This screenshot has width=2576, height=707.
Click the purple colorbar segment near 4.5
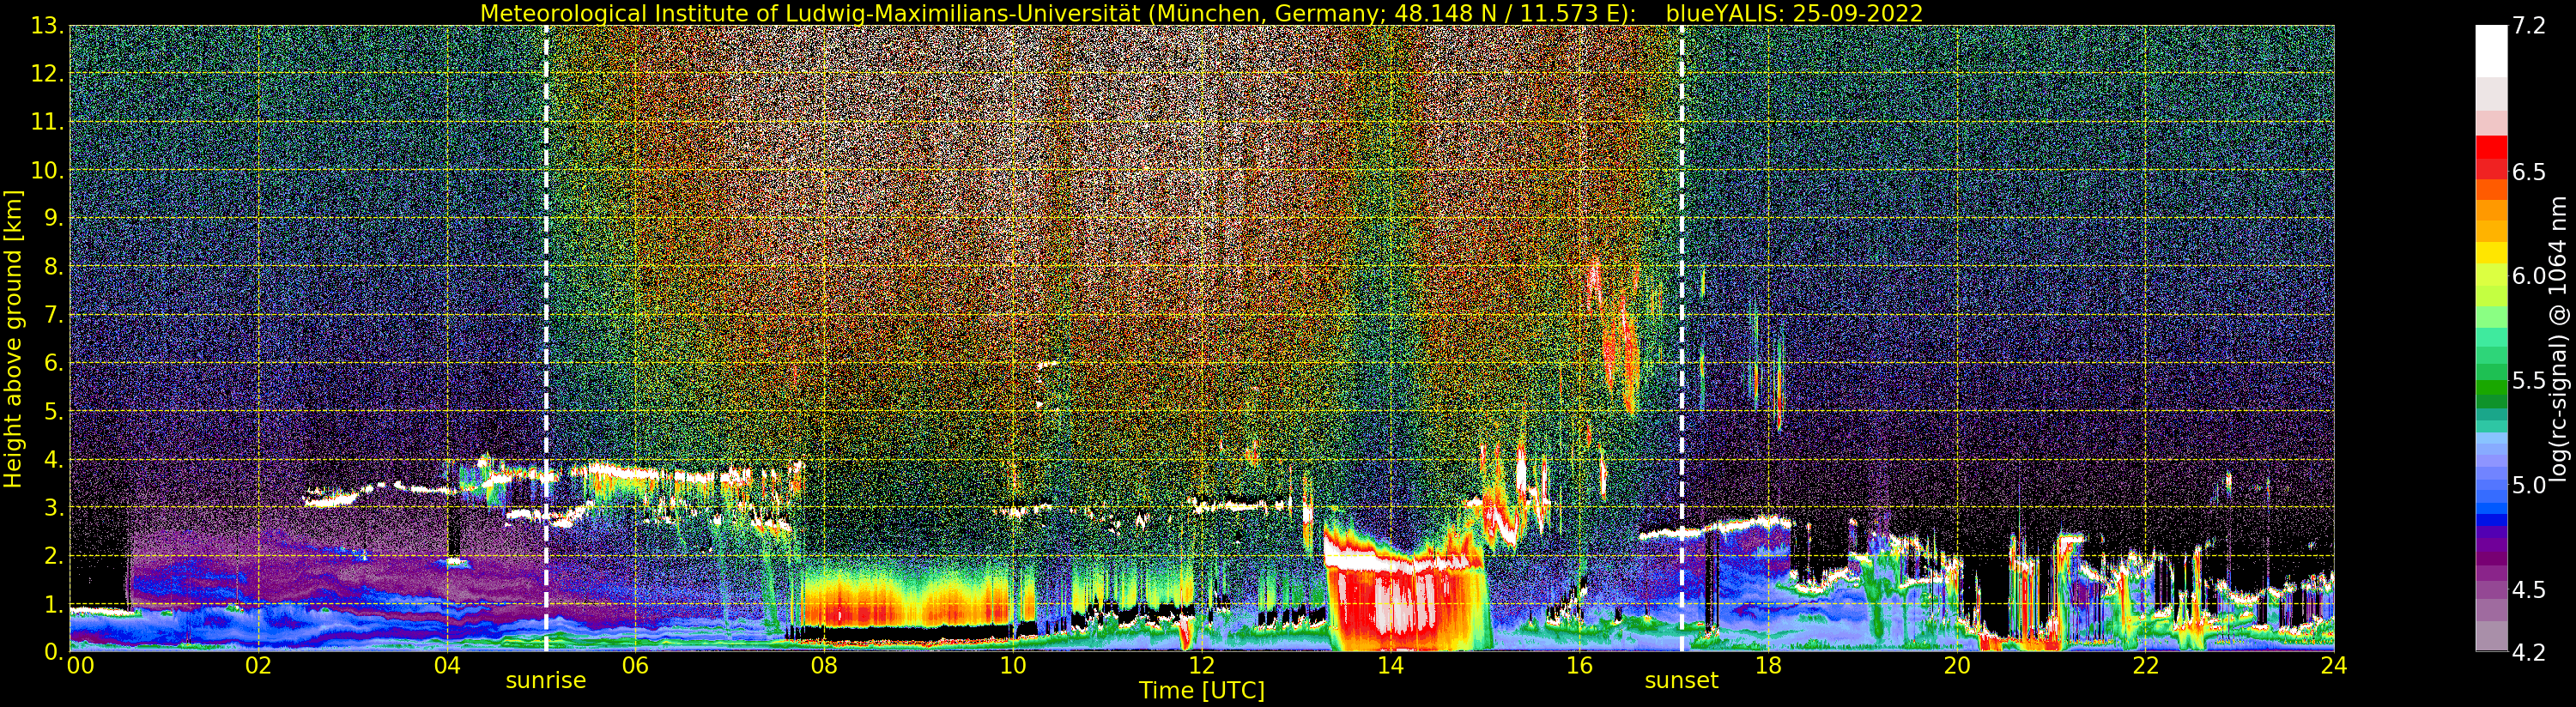click(2491, 590)
